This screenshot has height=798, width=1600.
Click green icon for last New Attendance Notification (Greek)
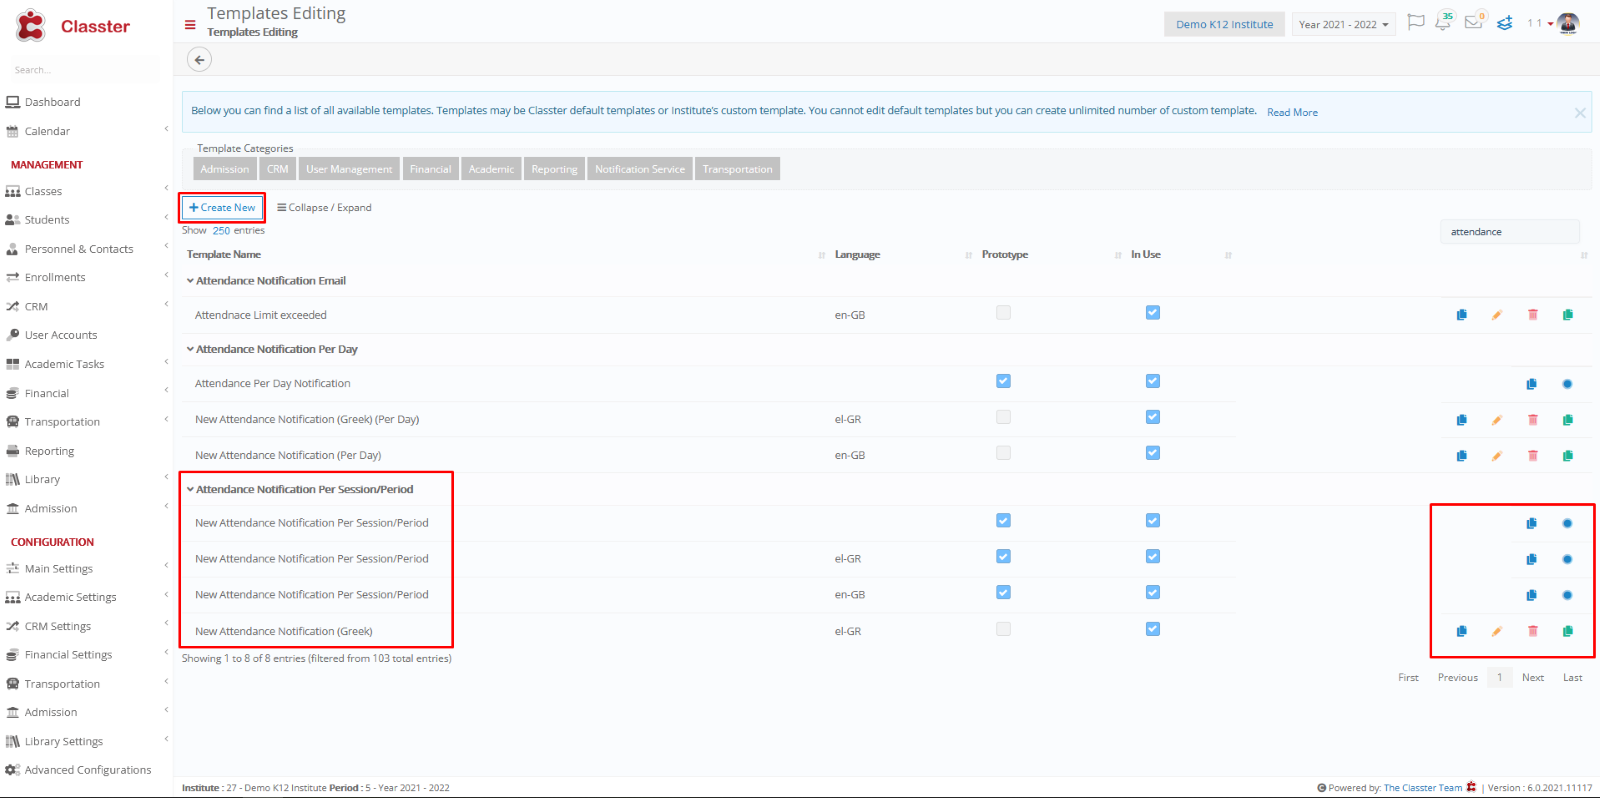(x=1568, y=631)
